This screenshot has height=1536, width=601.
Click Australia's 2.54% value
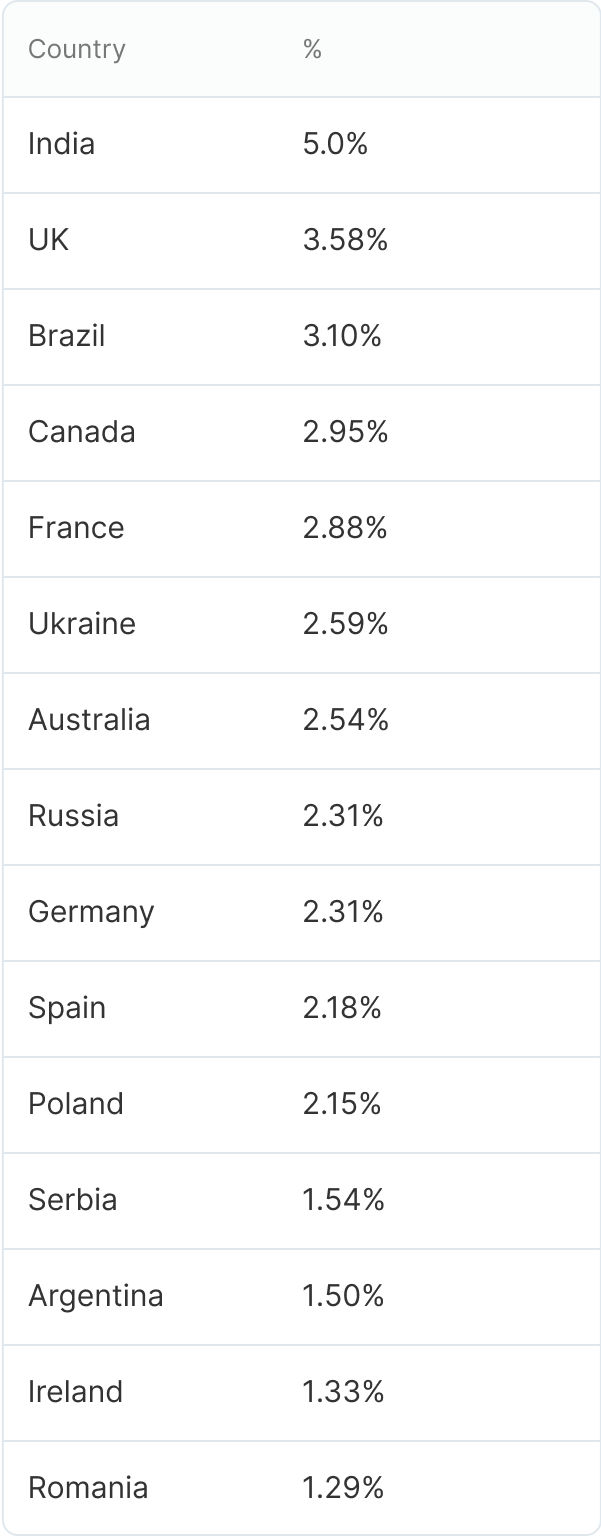(346, 720)
